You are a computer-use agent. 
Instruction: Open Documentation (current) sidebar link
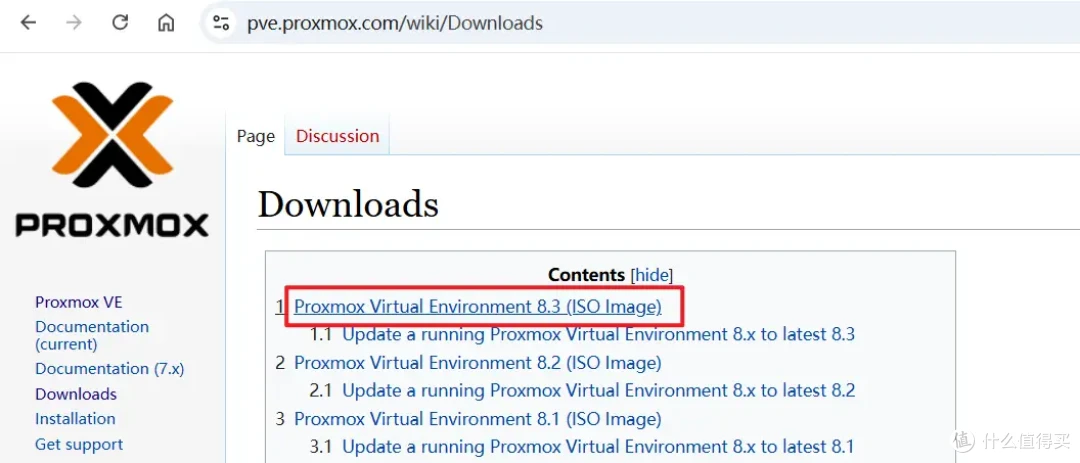[x=92, y=336]
